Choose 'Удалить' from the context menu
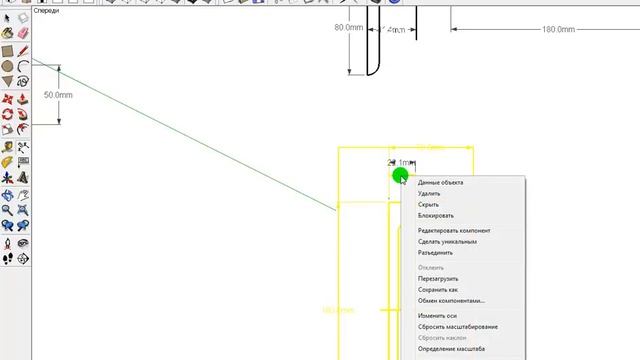 [x=429, y=193]
